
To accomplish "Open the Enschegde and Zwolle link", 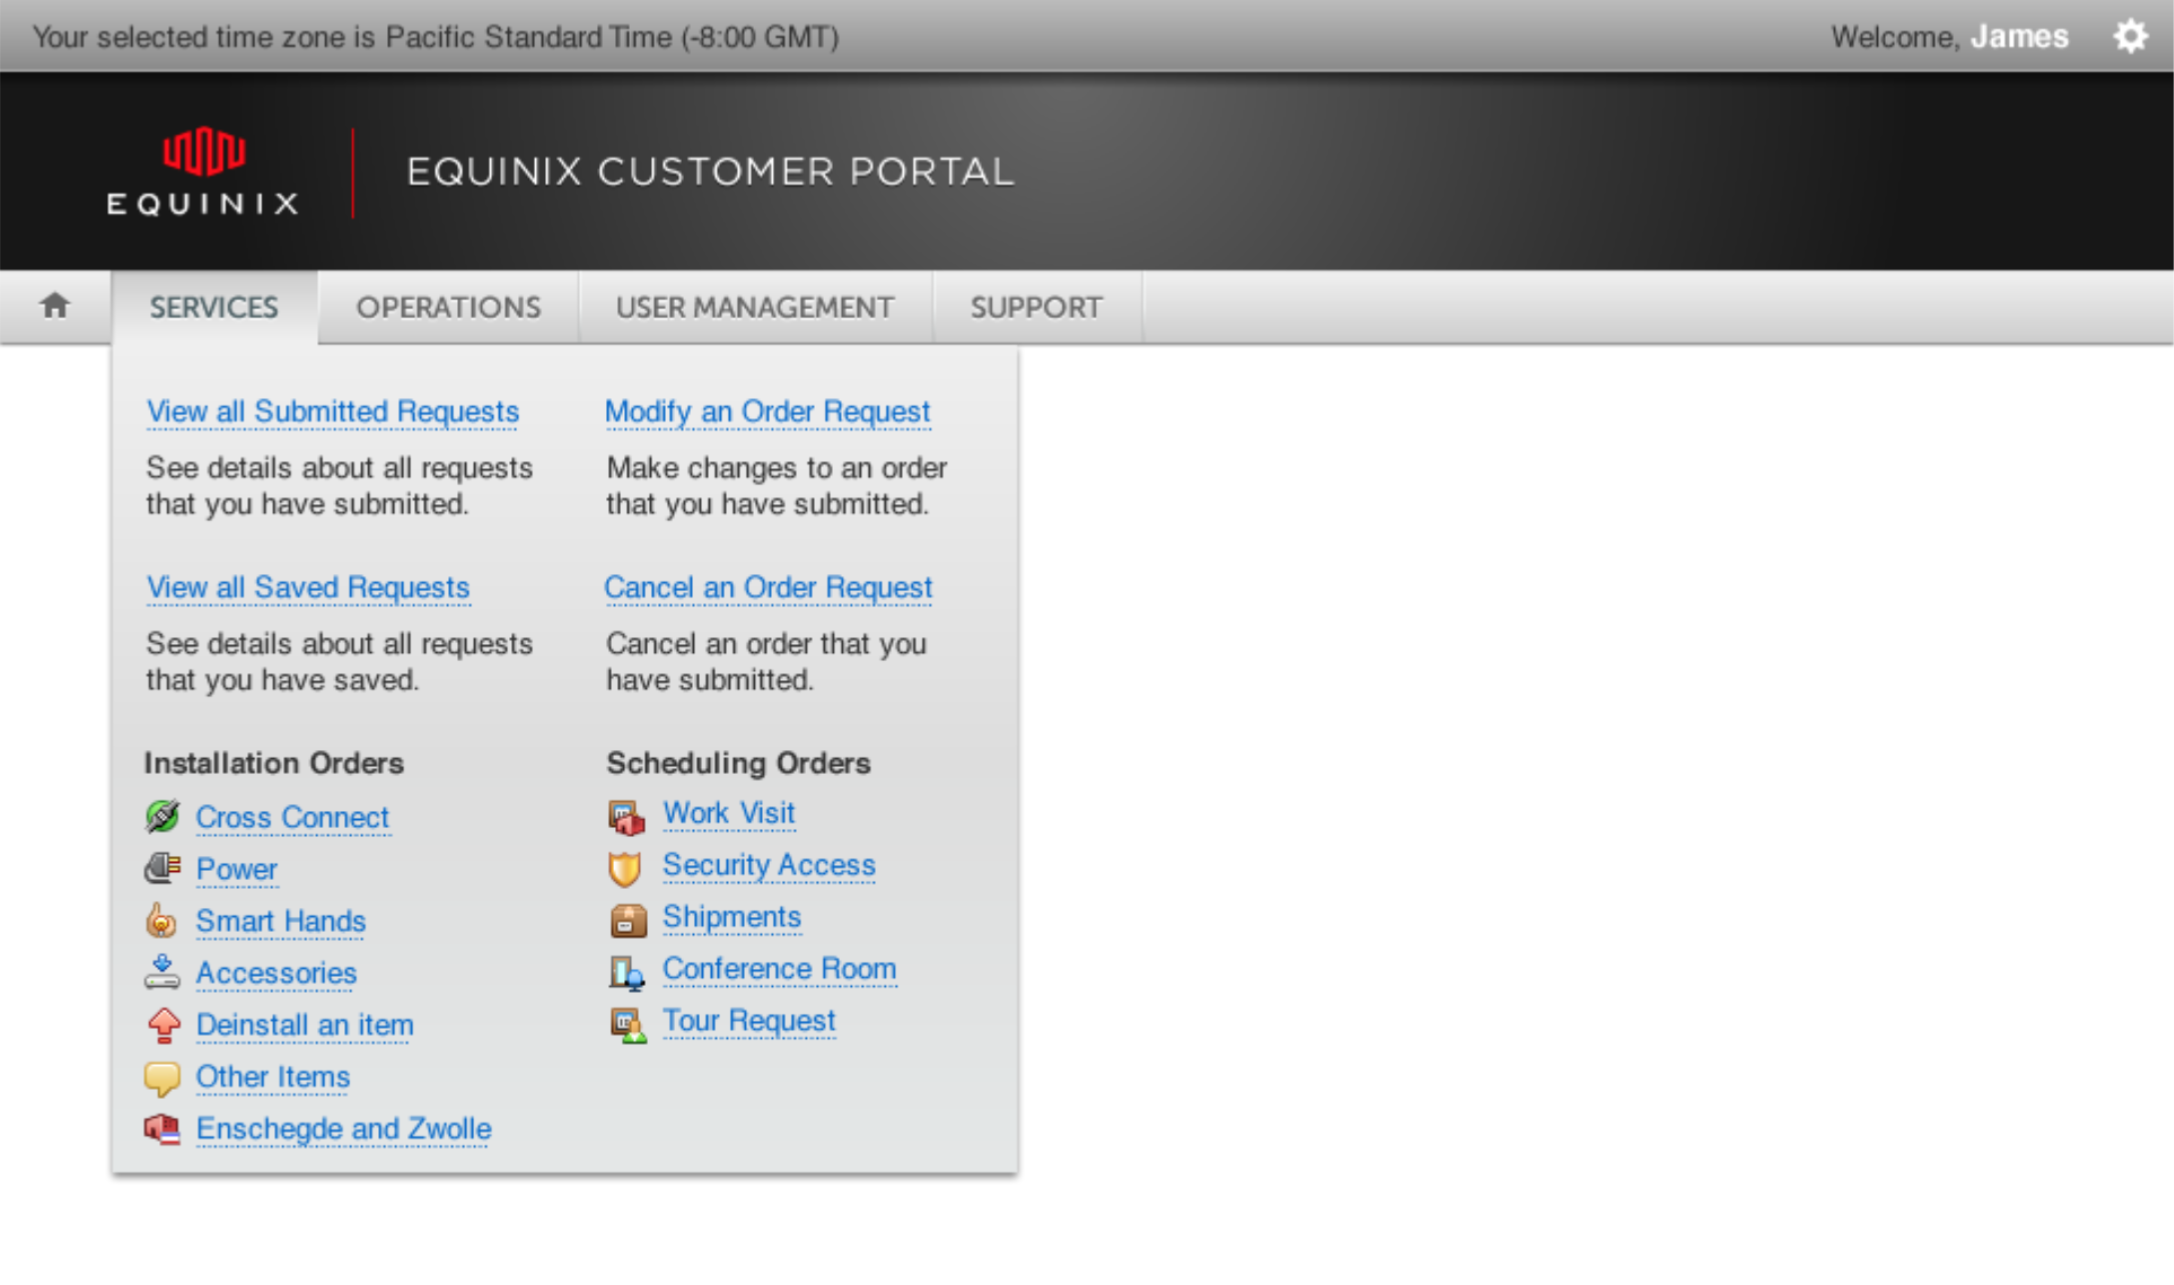I will 344,1130.
